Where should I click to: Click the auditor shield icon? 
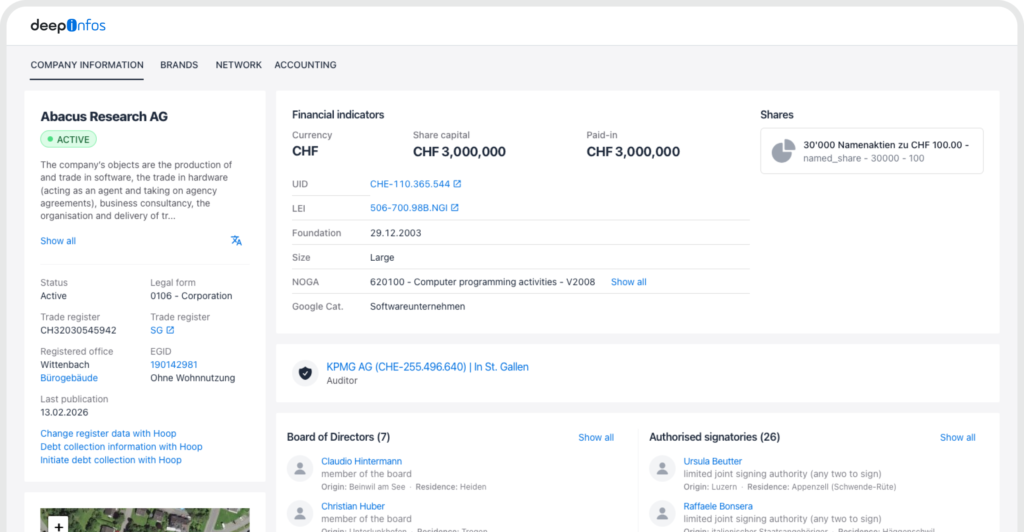(x=305, y=373)
